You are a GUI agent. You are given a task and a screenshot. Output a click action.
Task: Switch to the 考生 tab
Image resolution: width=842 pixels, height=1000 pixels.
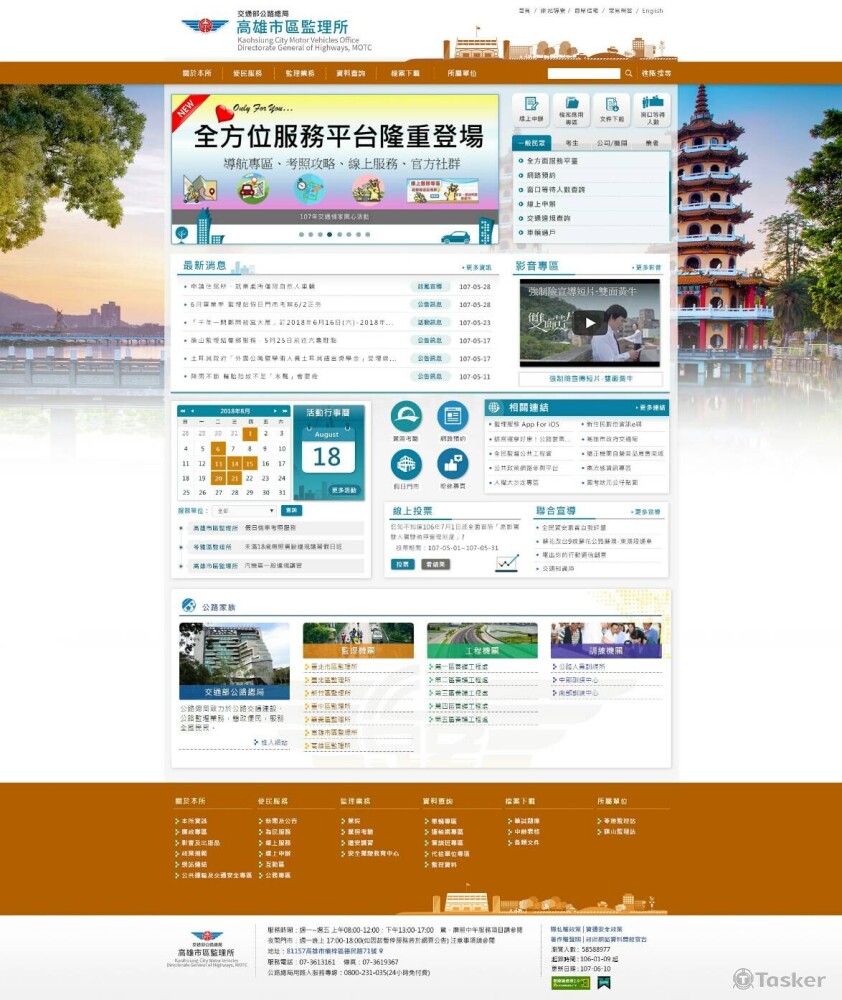[x=571, y=143]
